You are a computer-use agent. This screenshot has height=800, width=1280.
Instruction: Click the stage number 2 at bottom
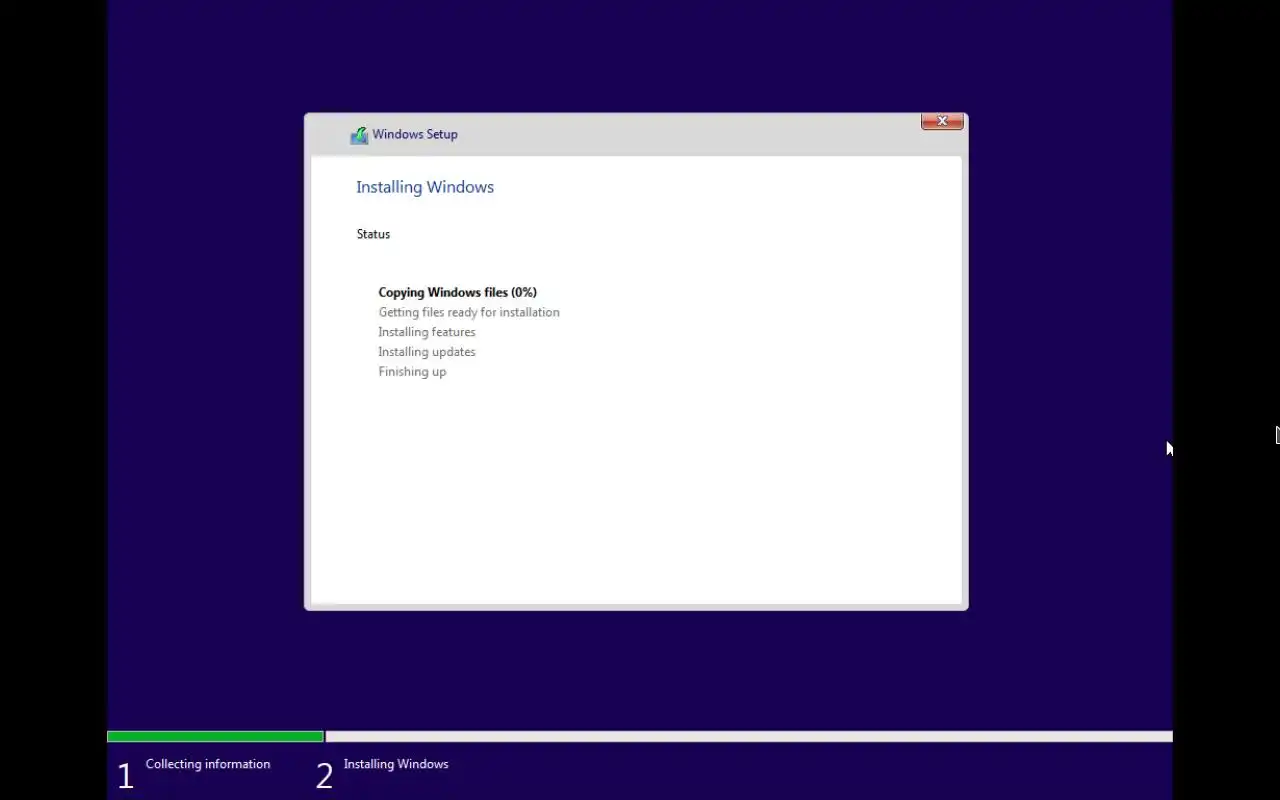pyautogui.click(x=324, y=776)
